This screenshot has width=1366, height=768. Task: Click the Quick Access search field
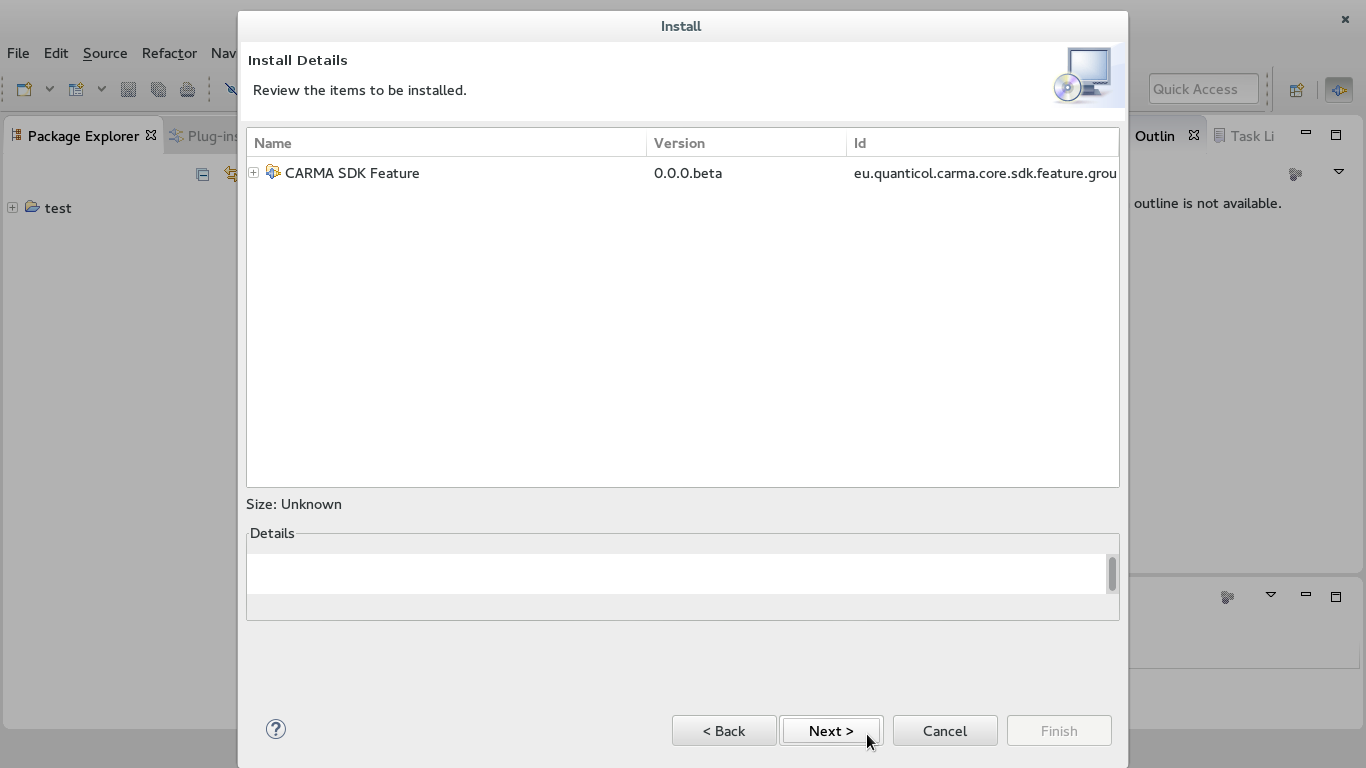point(1203,89)
